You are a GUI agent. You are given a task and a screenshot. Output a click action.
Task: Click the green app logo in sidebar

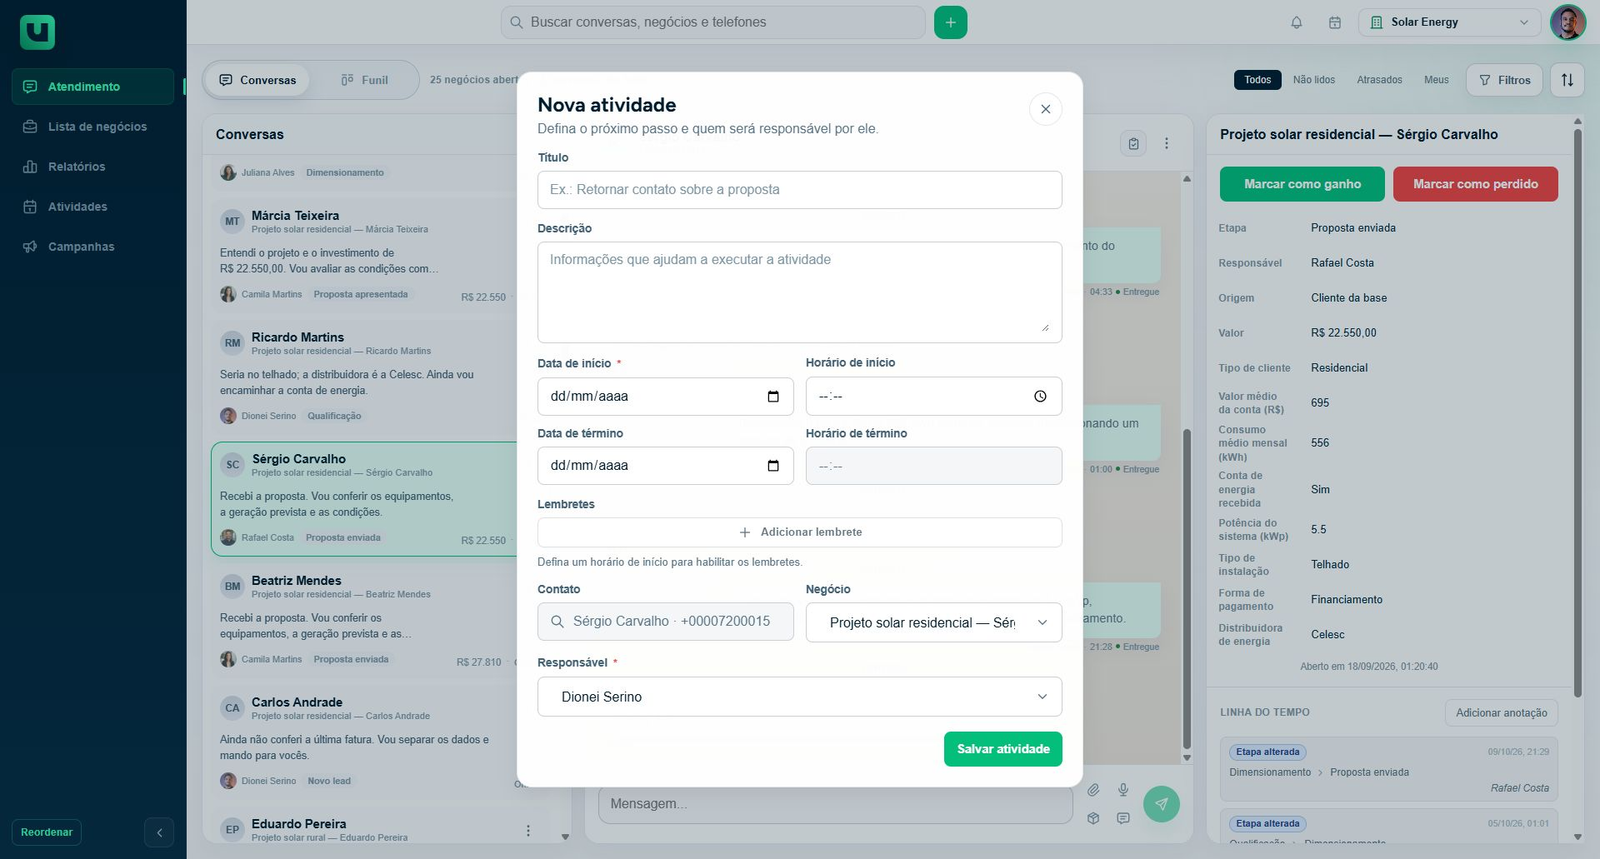pos(37,33)
